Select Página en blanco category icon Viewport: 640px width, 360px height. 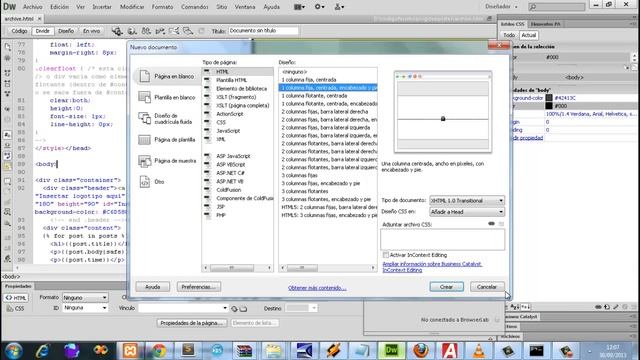click(x=144, y=76)
